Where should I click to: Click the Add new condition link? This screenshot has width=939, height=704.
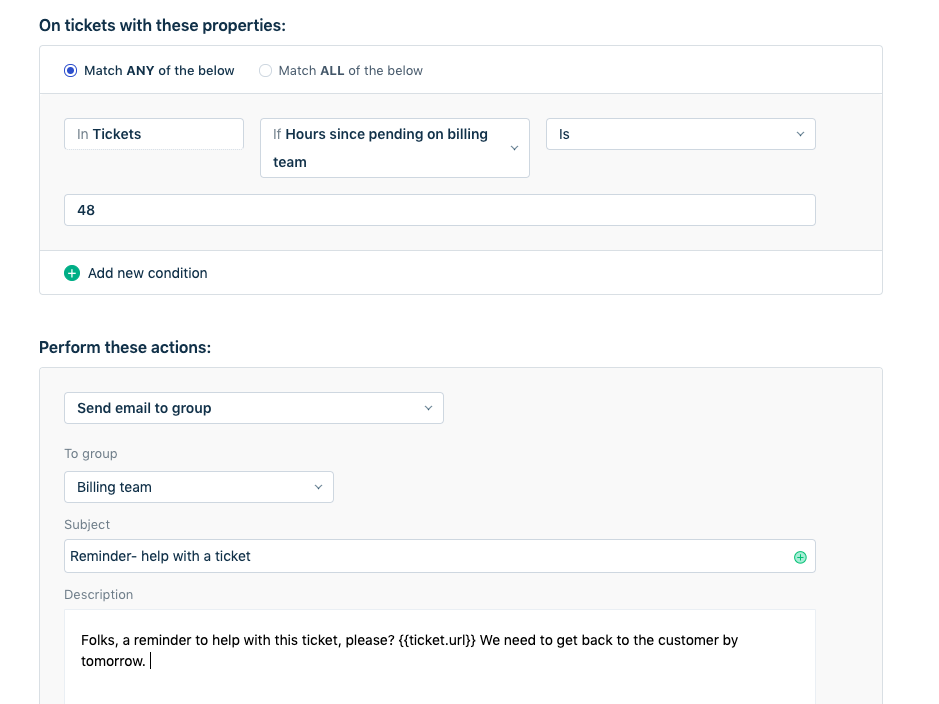147,273
